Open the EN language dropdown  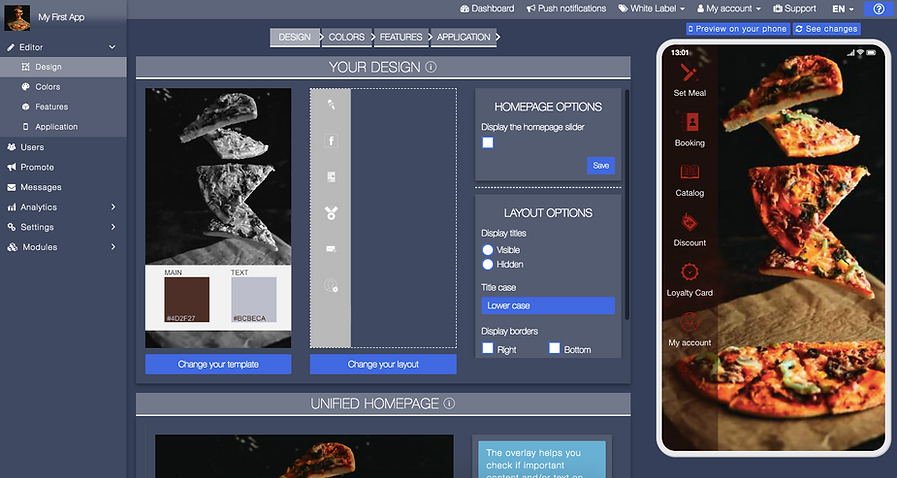pos(843,9)
